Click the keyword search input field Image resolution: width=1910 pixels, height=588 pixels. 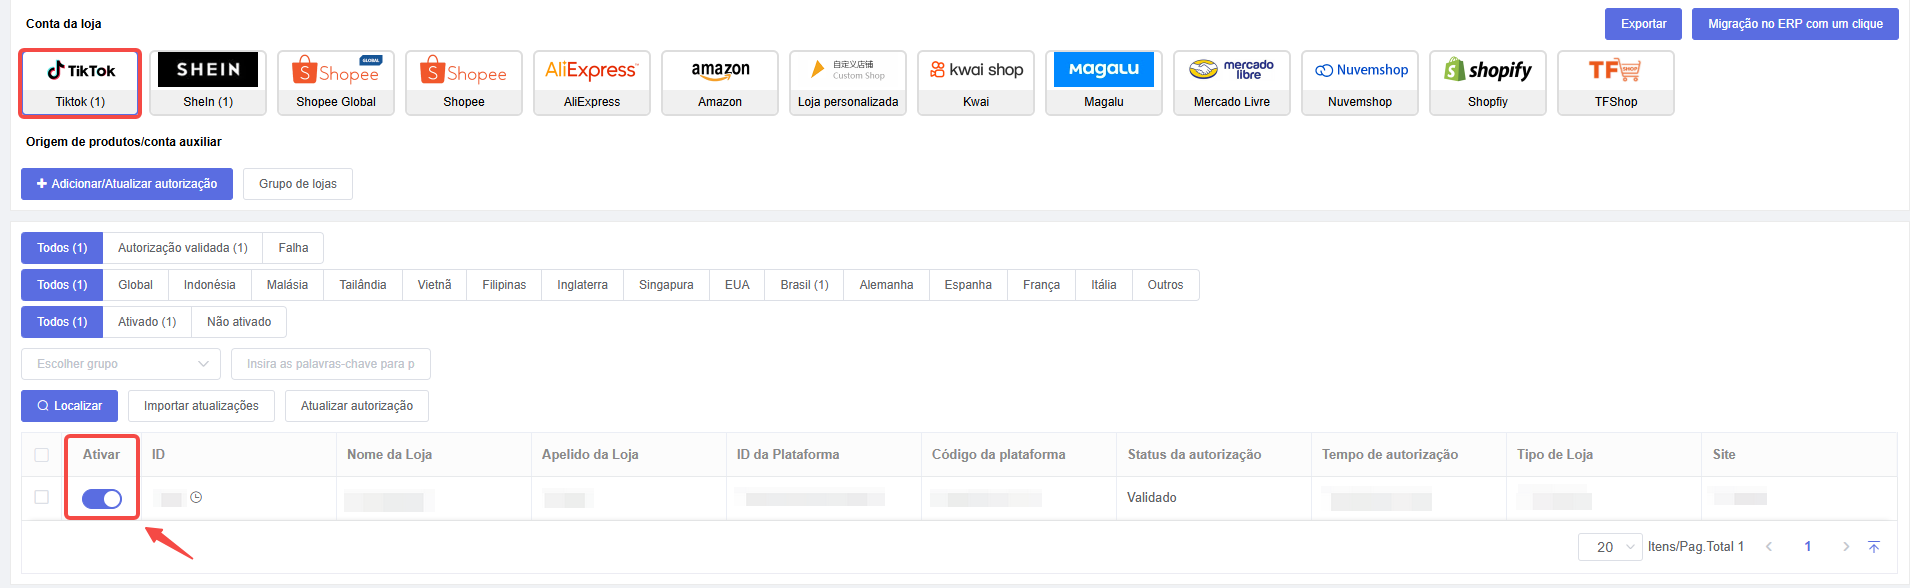pos(331,364)
